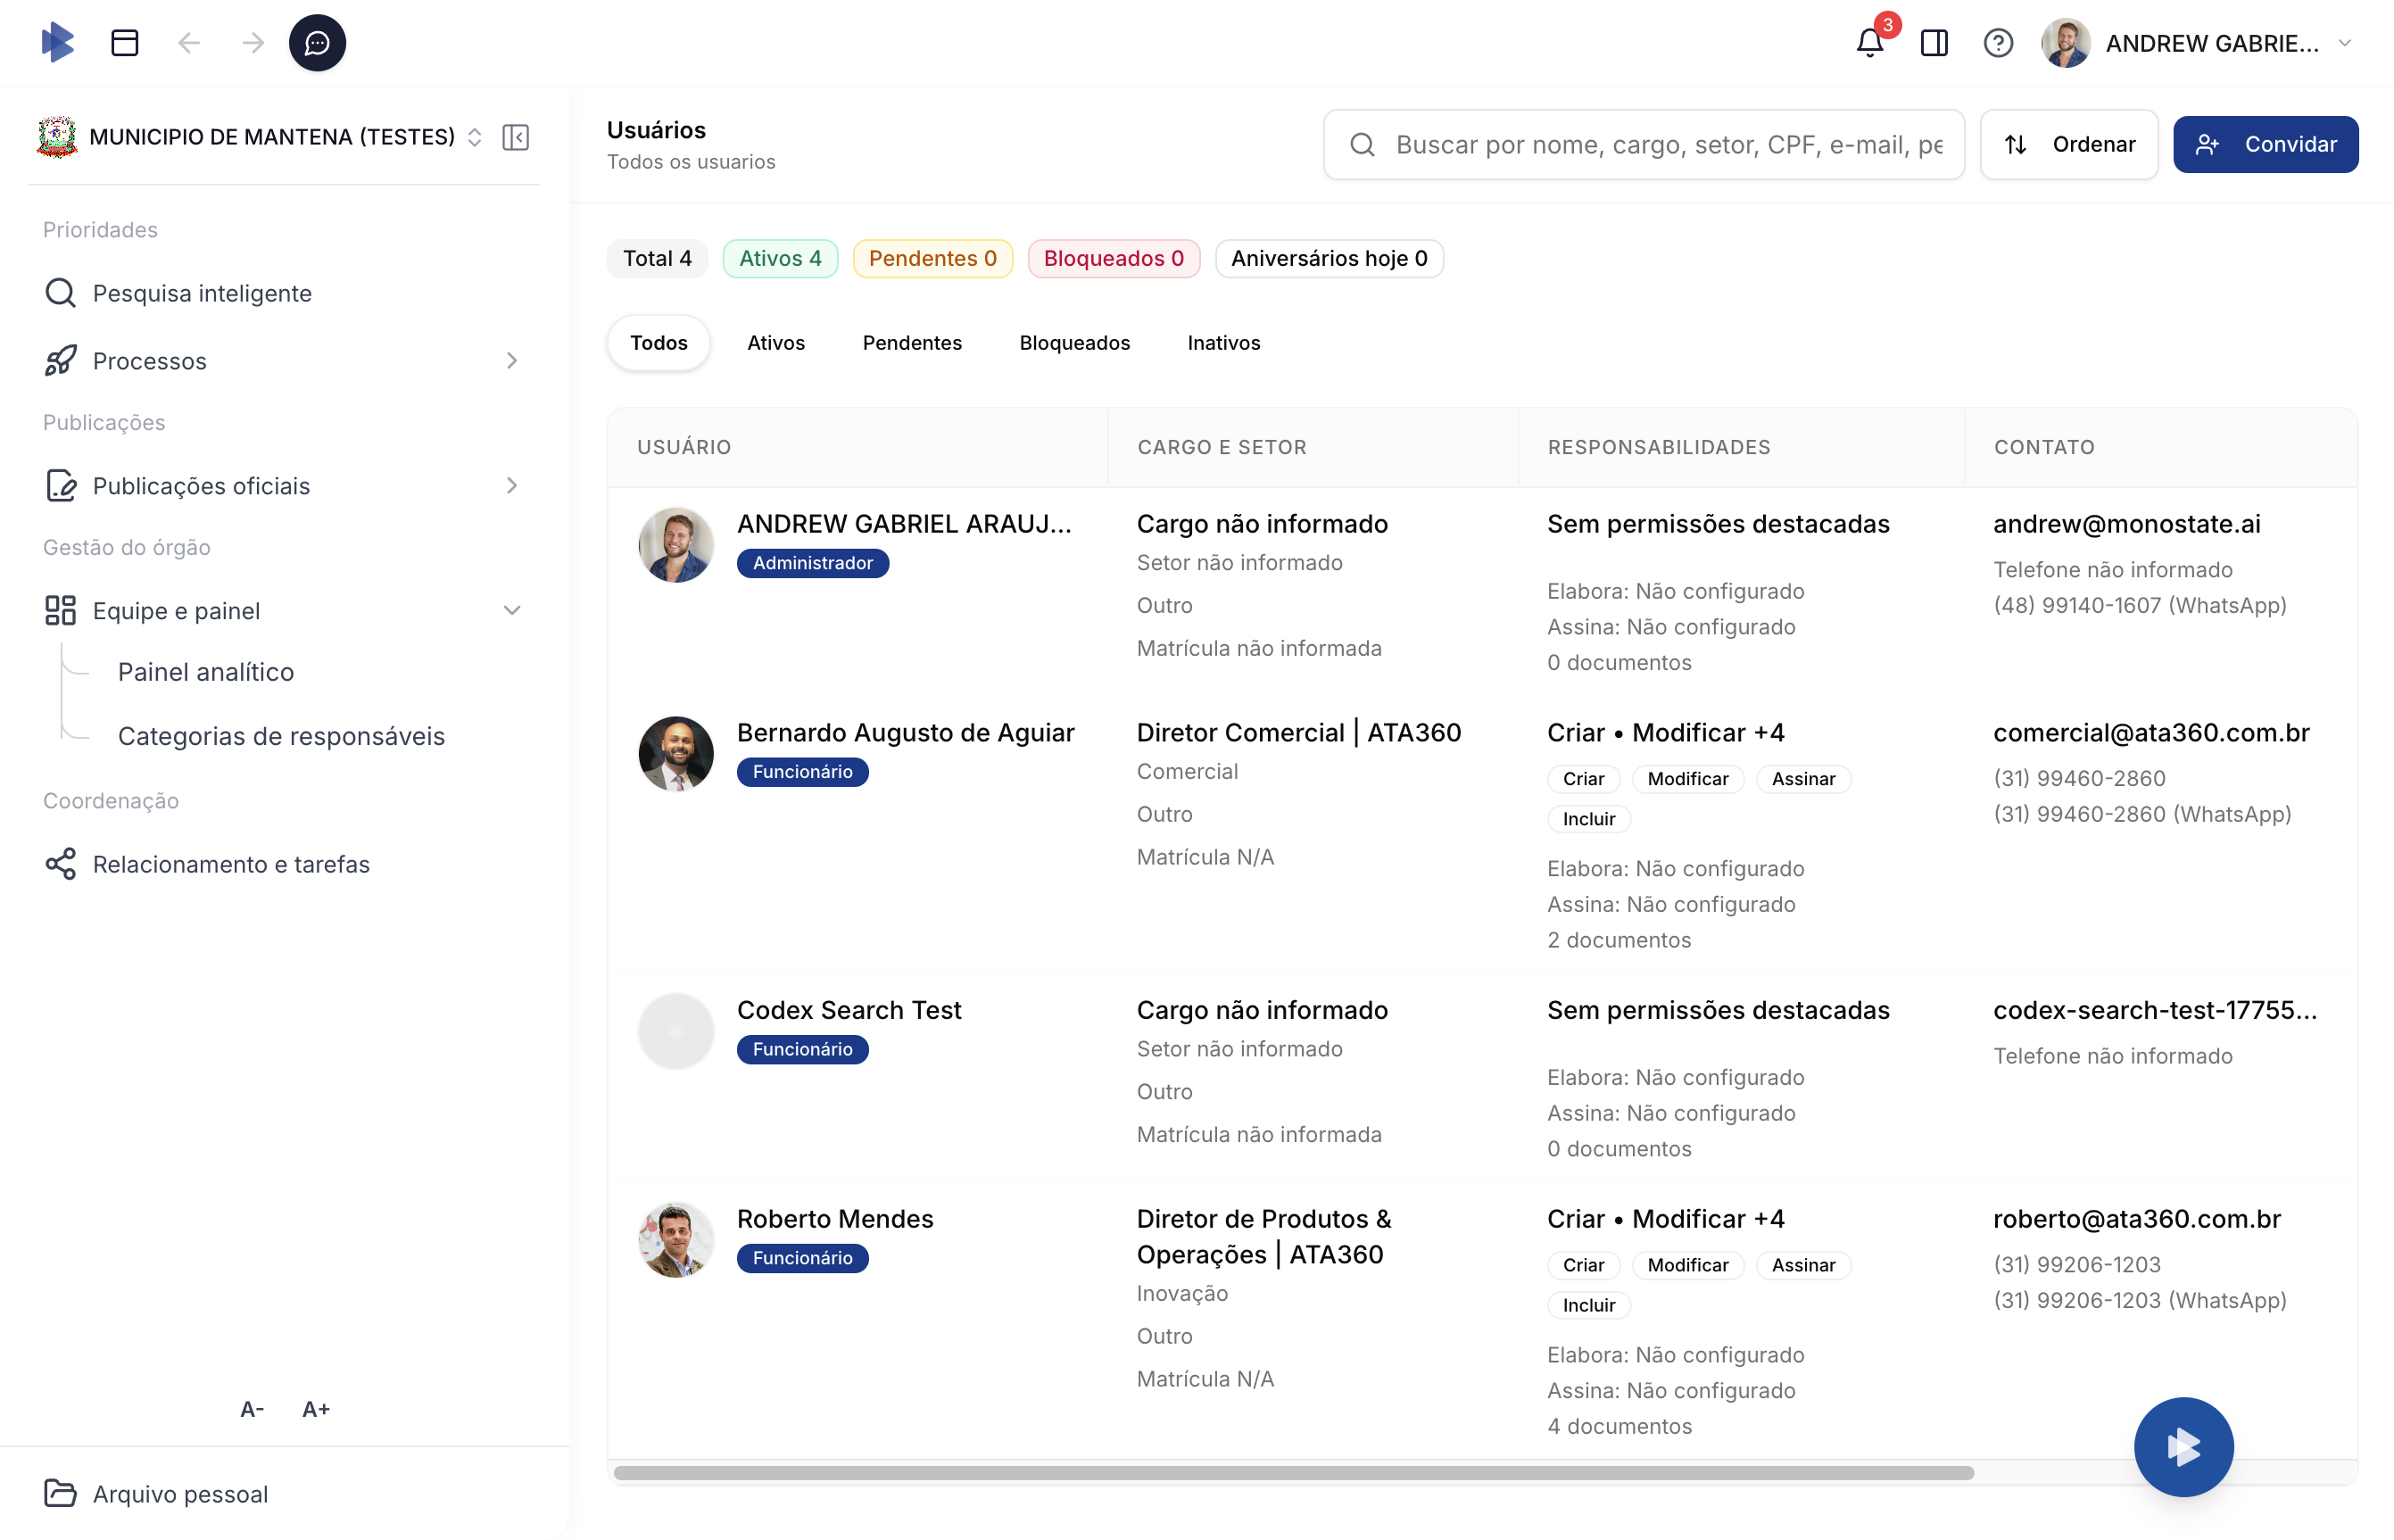Collapse the sidebar using panel icon

tap(516, 137)
